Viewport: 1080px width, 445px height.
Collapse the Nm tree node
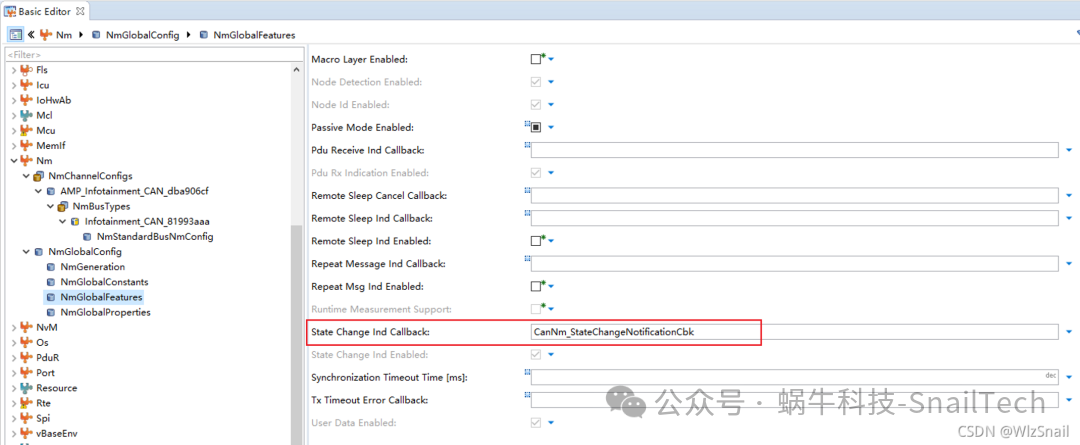(x=13, y=161)
